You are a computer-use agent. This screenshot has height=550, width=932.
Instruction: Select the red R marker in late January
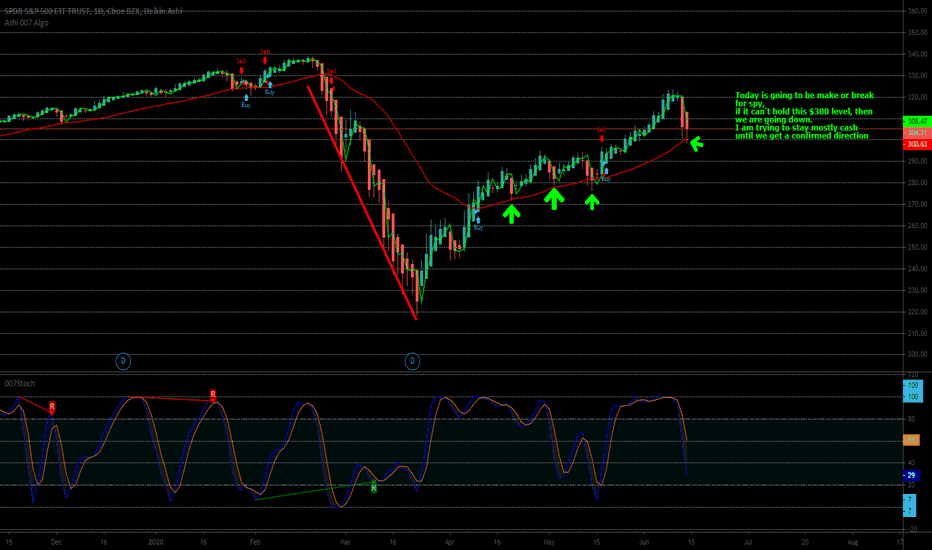[213, 395]
